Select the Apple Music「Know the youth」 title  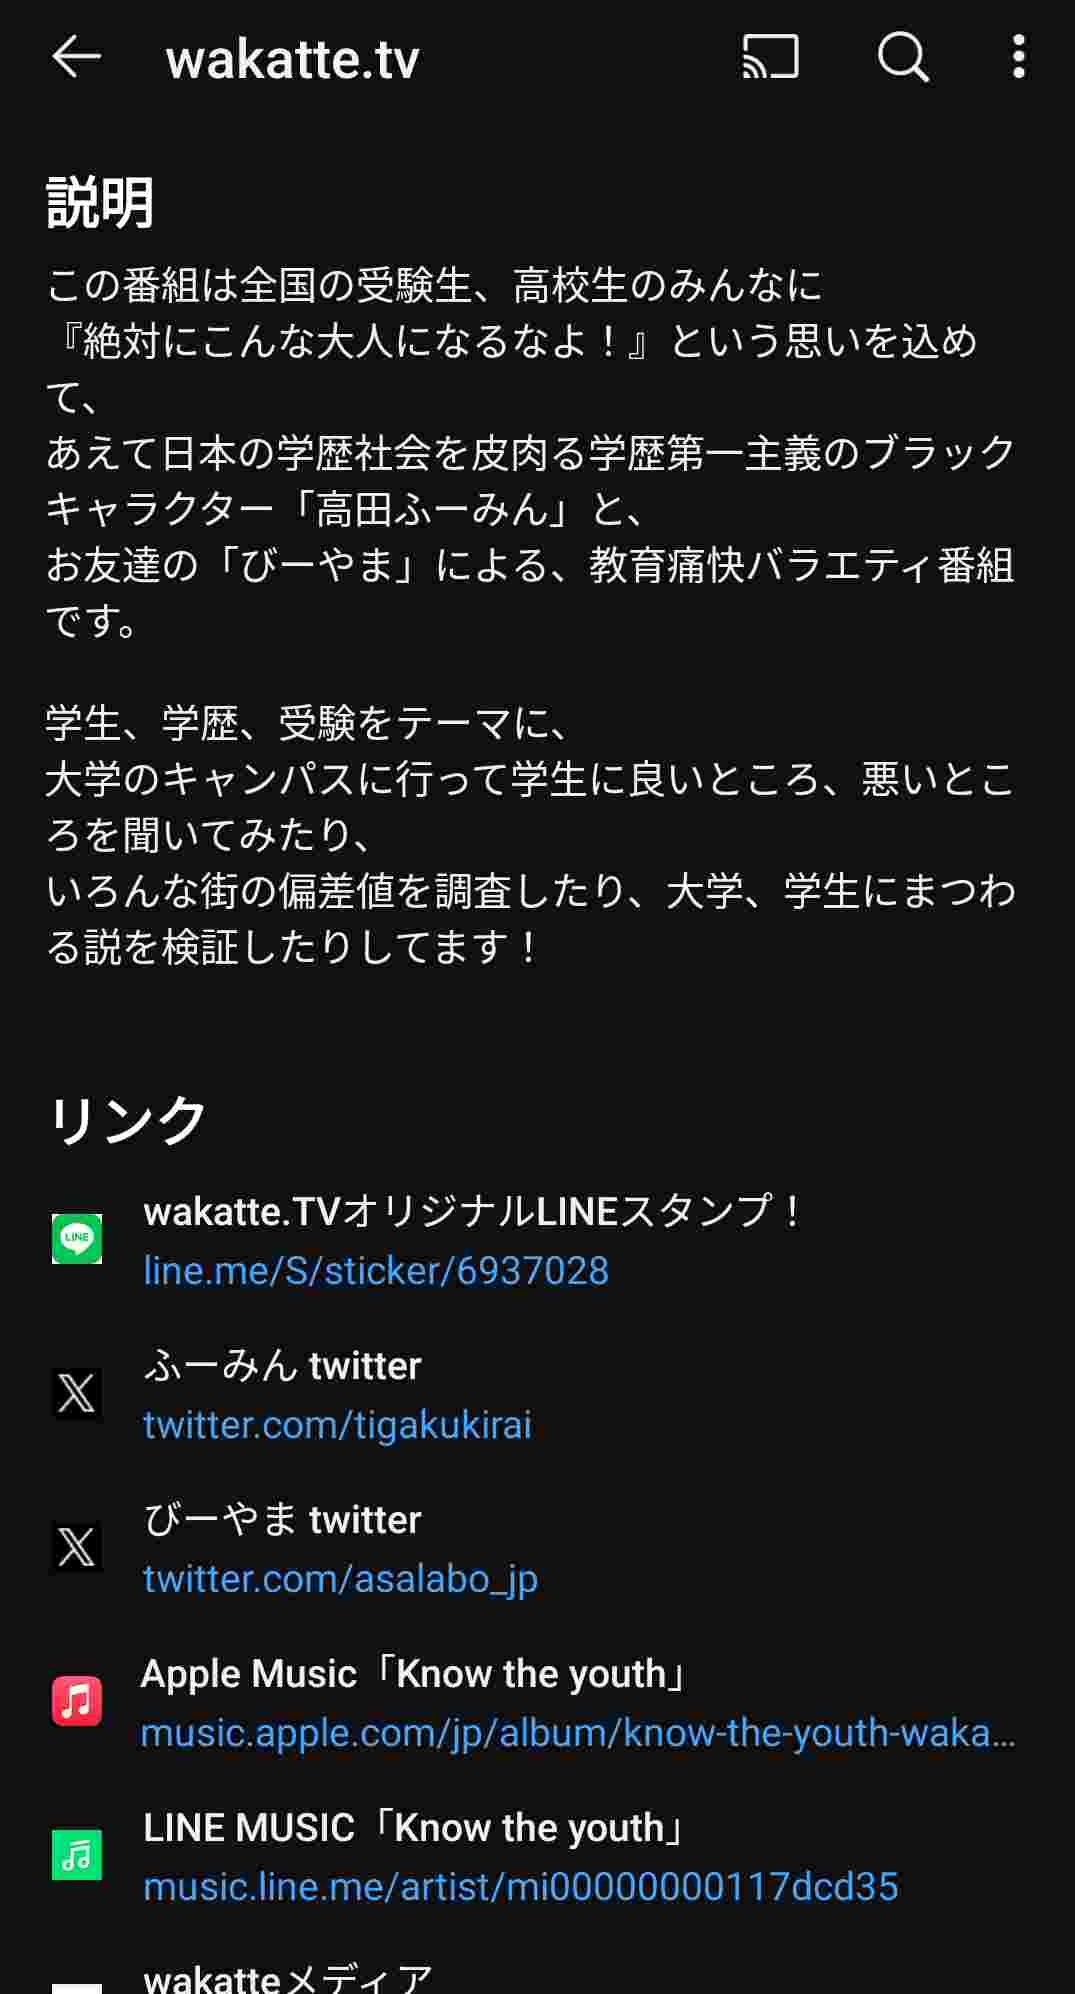415,1674
